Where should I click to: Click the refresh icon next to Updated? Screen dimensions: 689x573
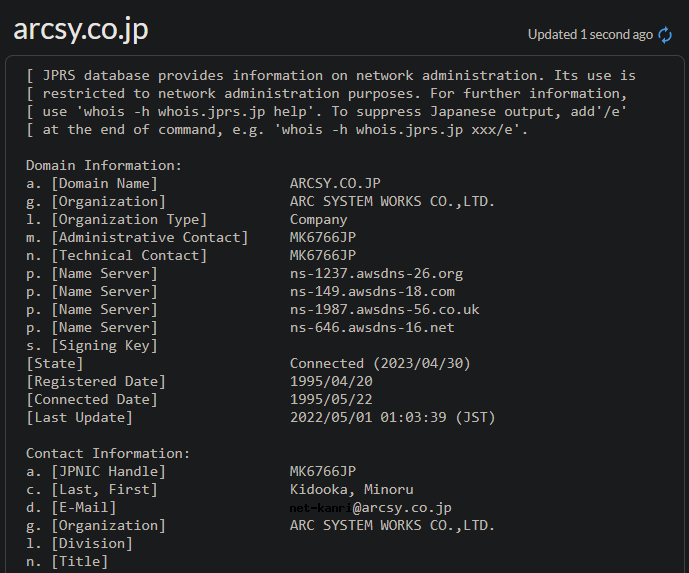(665, 35)
